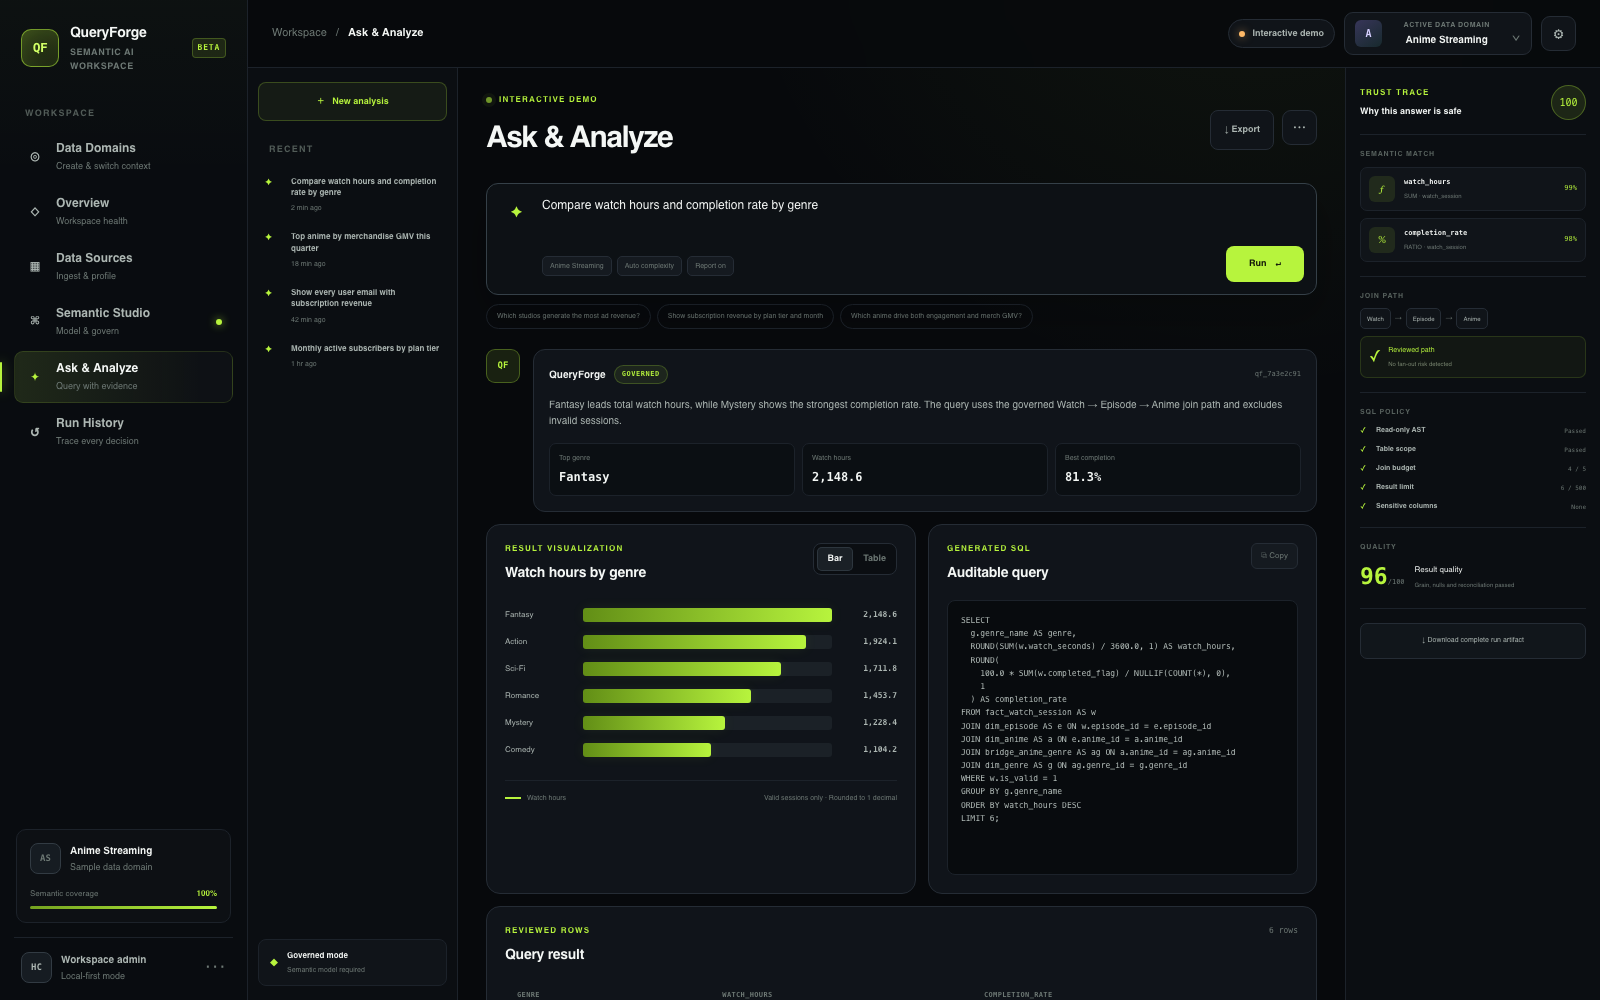Click the Overview diamond icon
This screenshot has width=1600, height=1000.
tap(35, 212)
